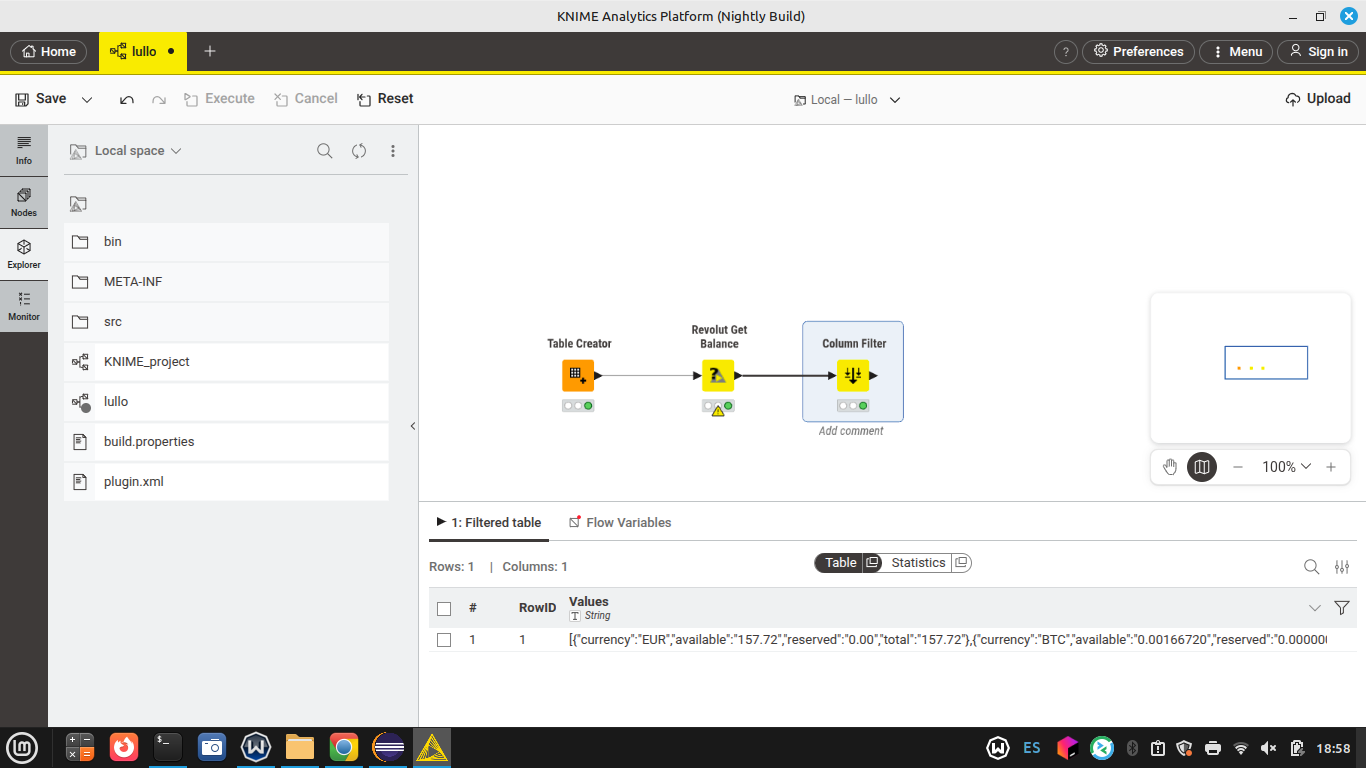Toggle the select-all rows checkbox
Image resolution: width=1366 pixels, height=768 pixels.
[444, 608]
